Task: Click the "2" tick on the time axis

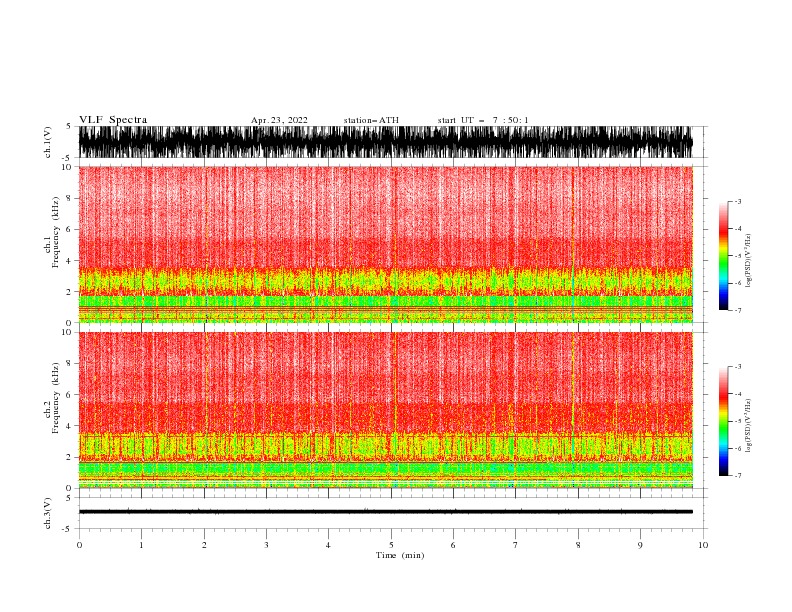Action: pyautogui.click(x=204, y=545)
